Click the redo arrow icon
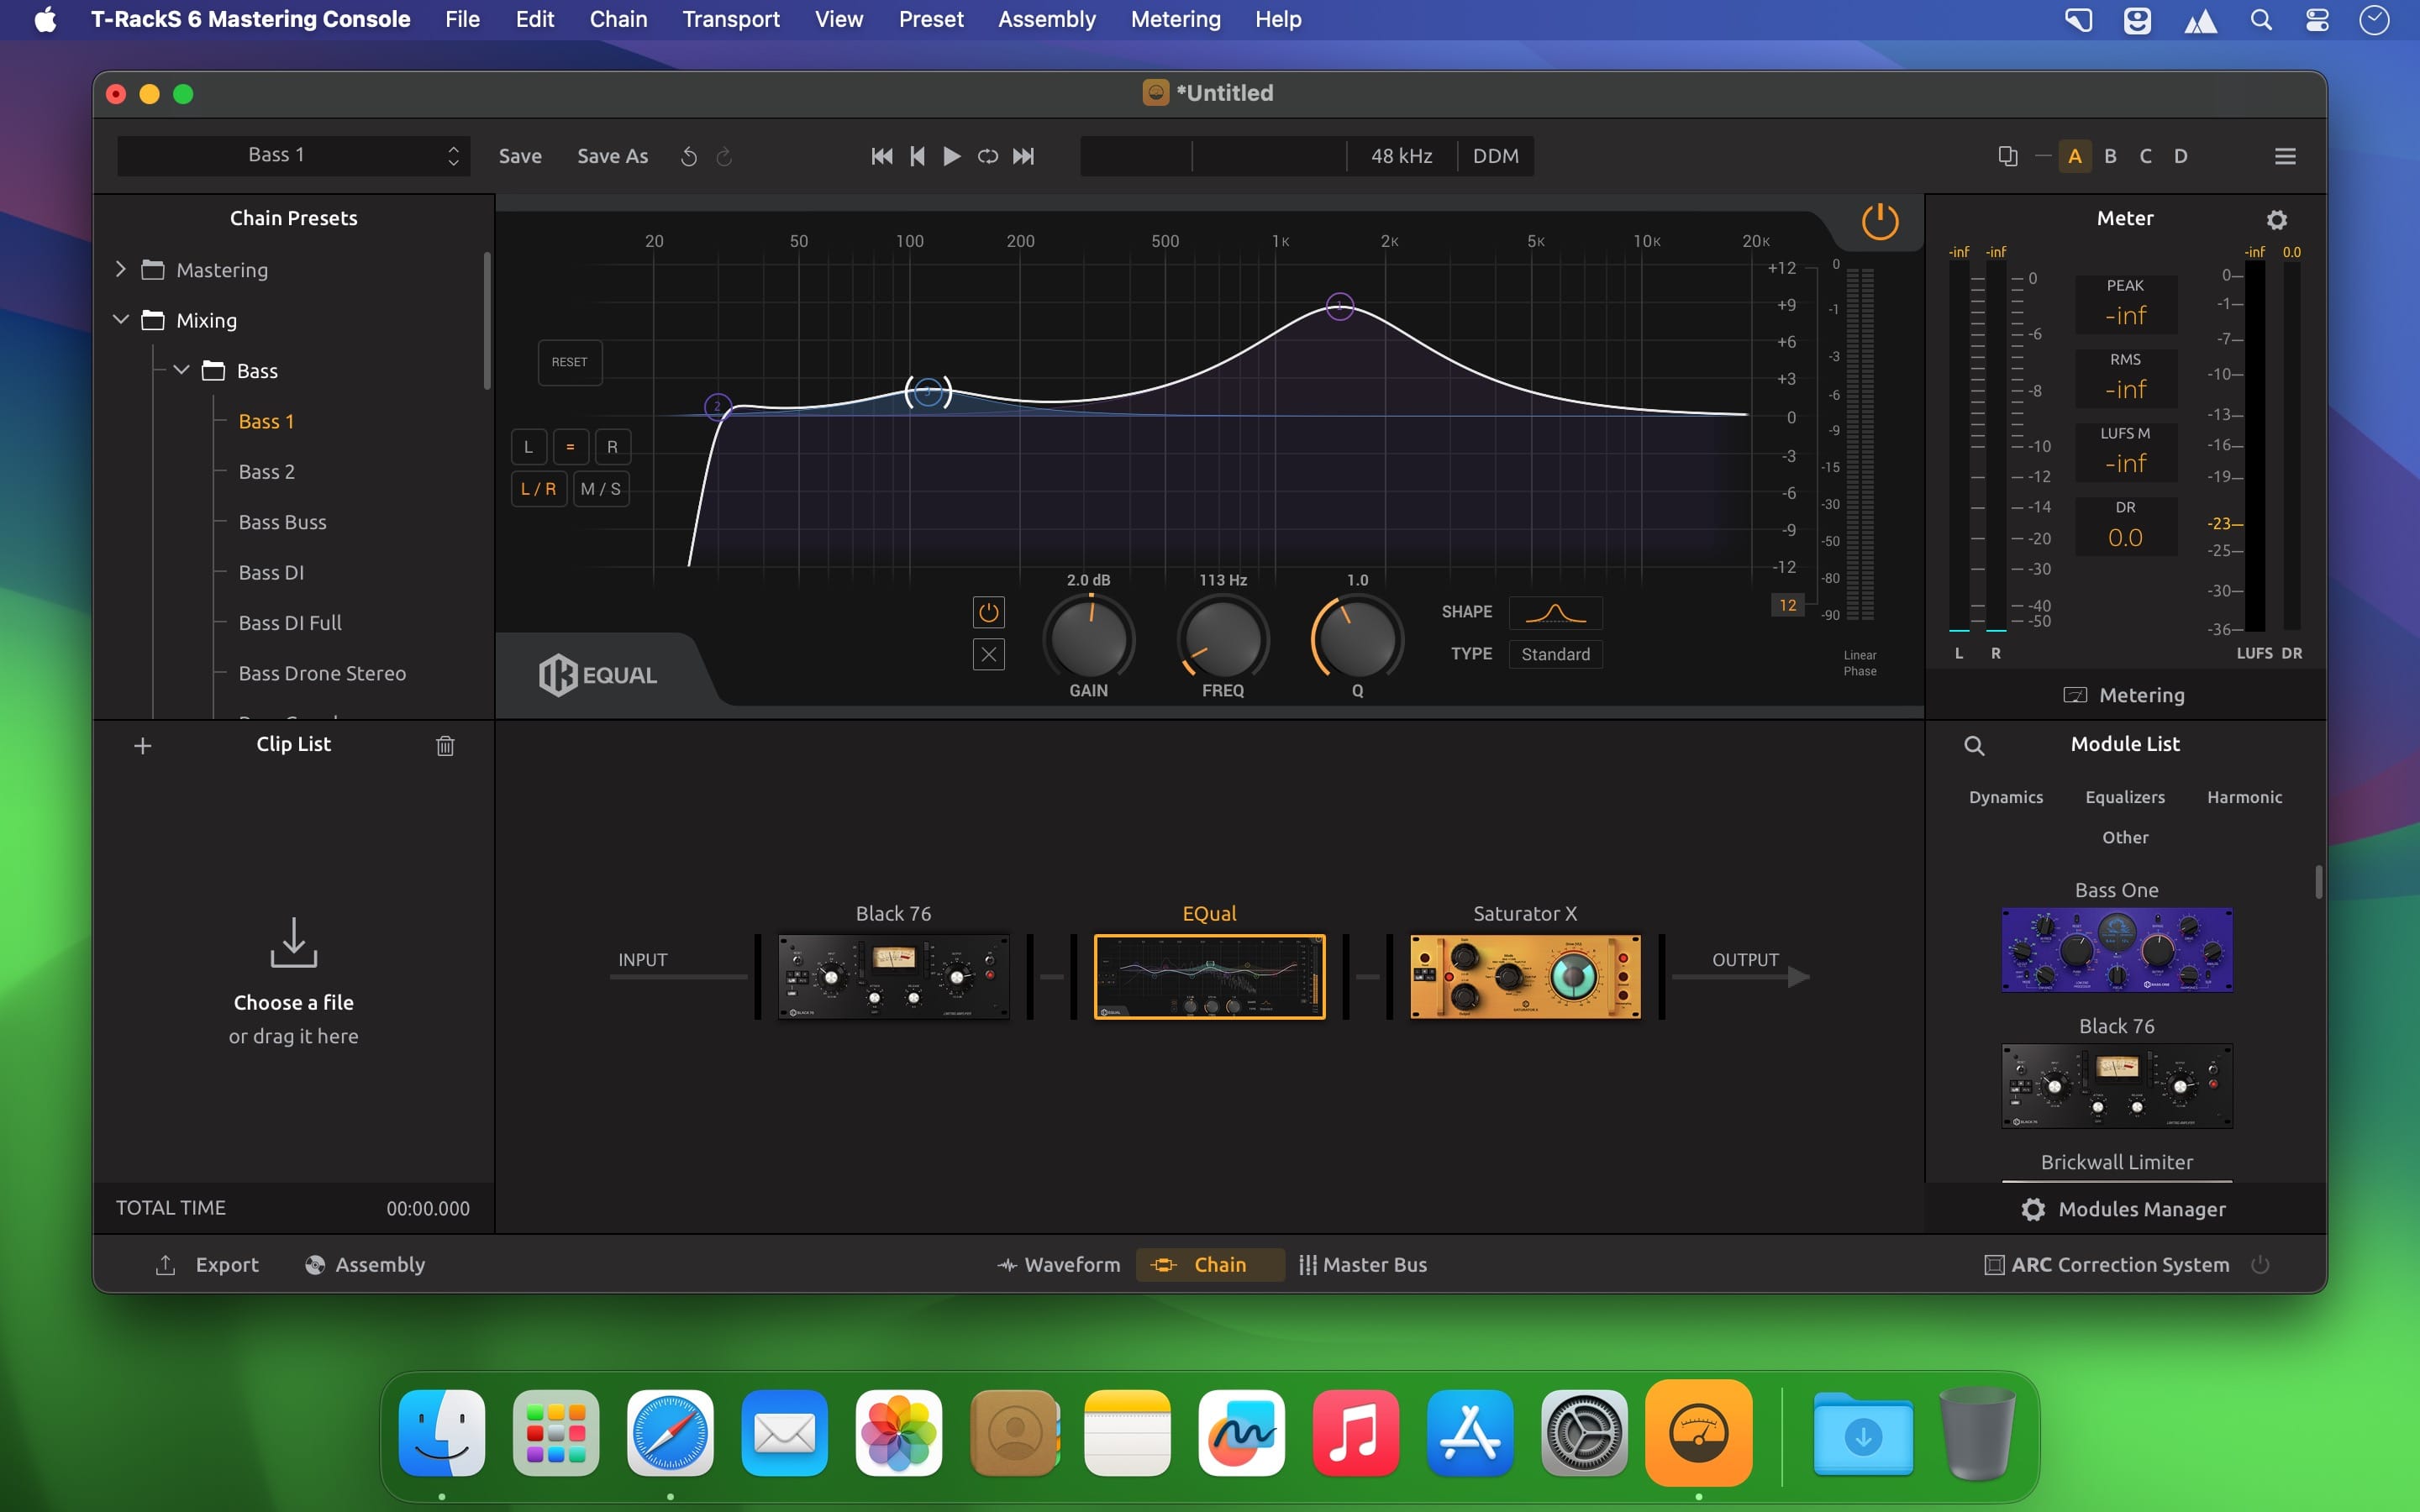The image size is (2420, 1512). 725,156
